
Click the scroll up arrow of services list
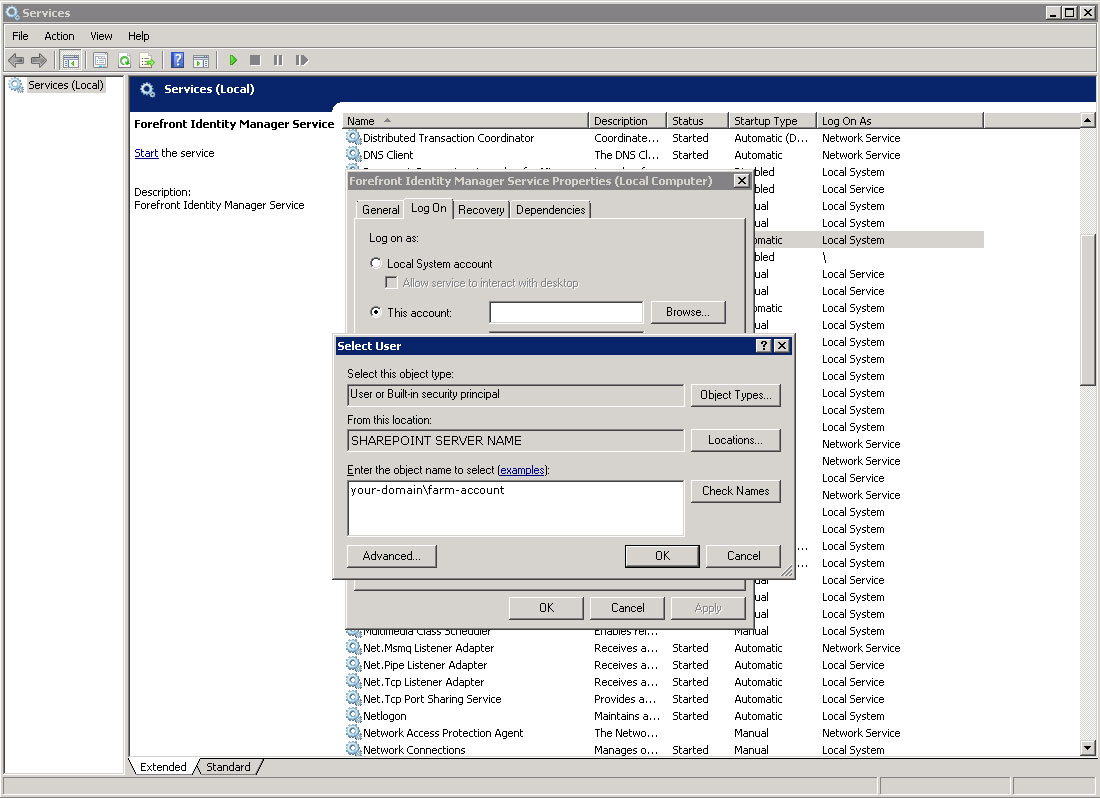click(1087, 121)
